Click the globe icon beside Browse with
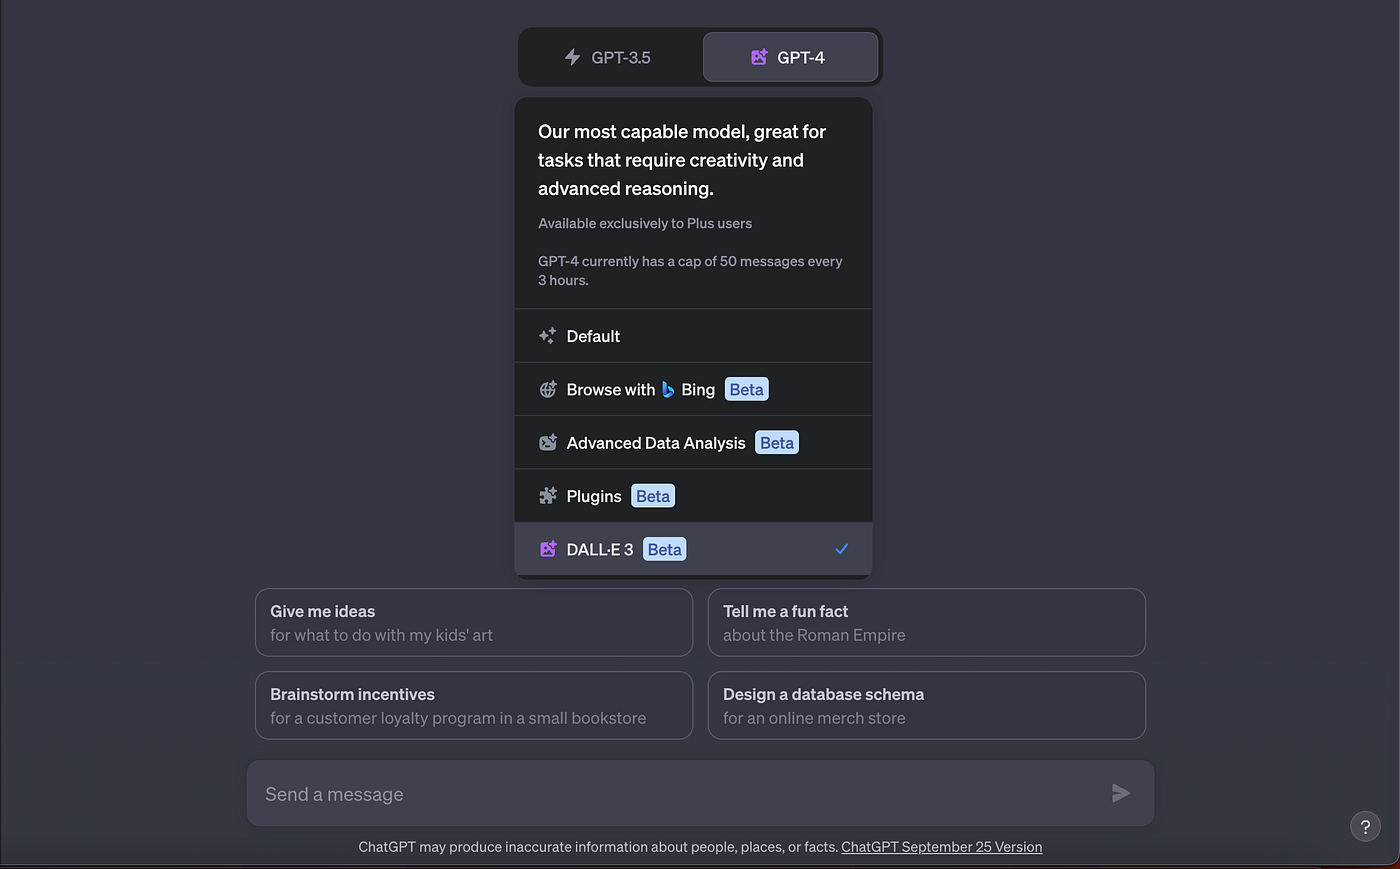 (x=548, y=390)
